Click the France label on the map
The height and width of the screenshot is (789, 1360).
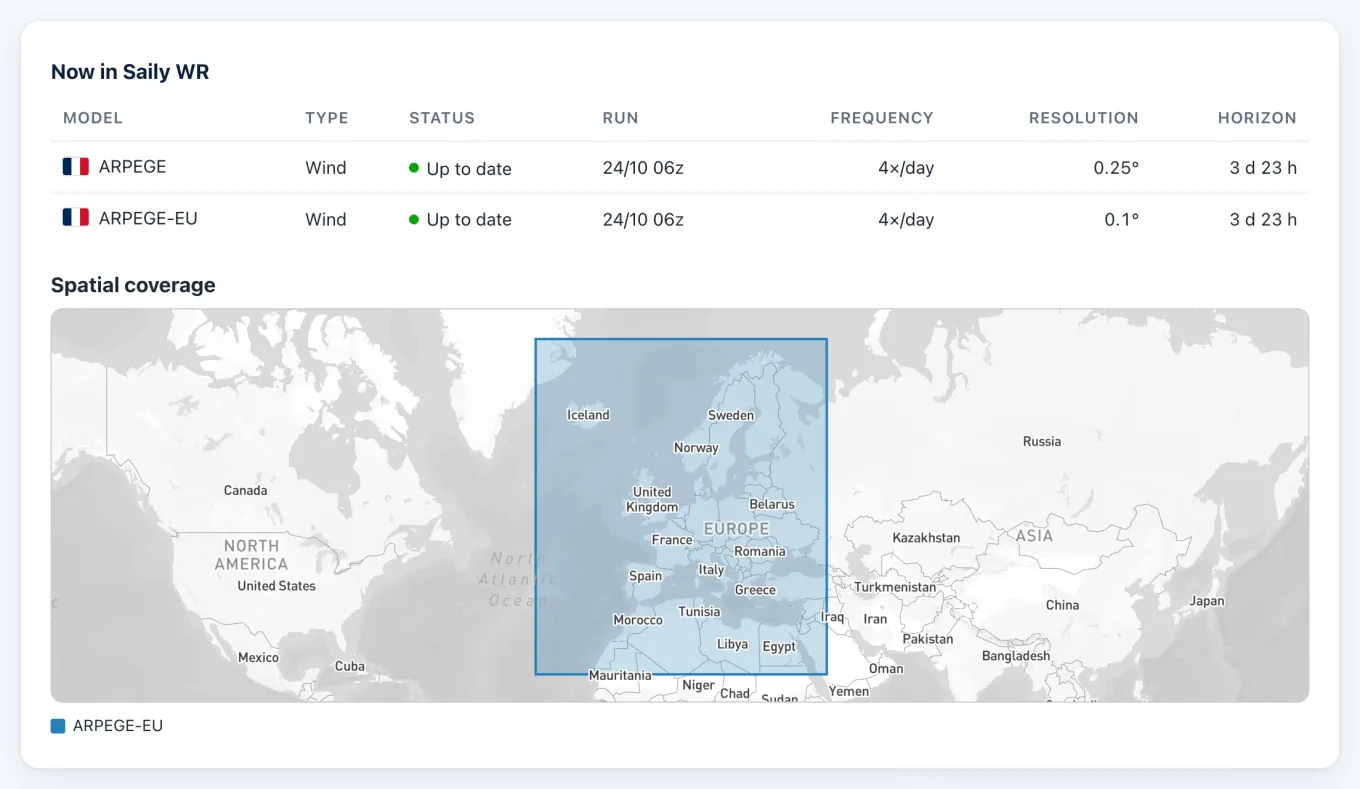click(x=672, y=540)
